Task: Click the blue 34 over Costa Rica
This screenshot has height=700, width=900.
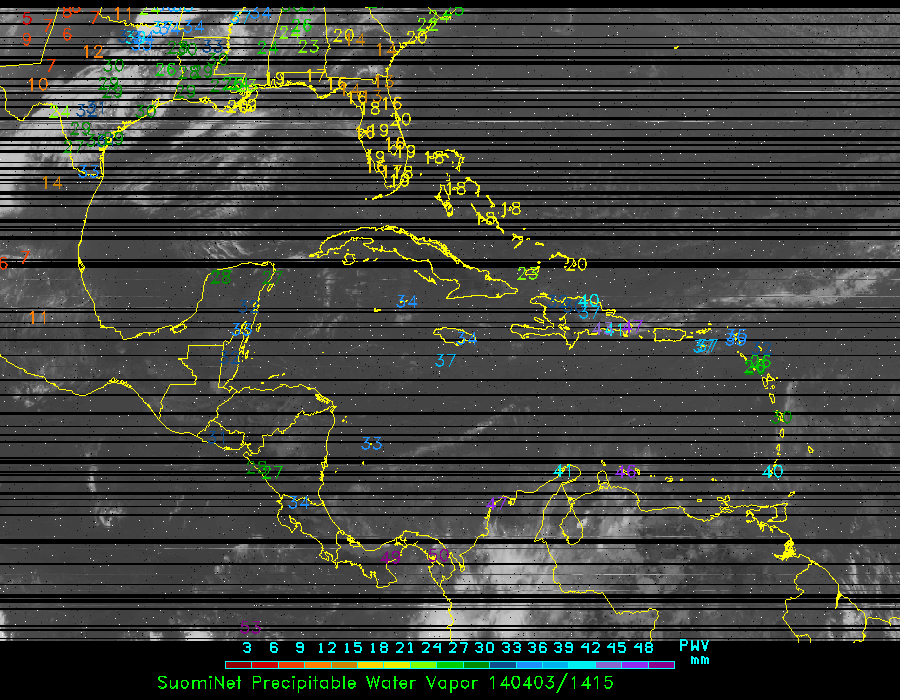Action: (299, 503)
